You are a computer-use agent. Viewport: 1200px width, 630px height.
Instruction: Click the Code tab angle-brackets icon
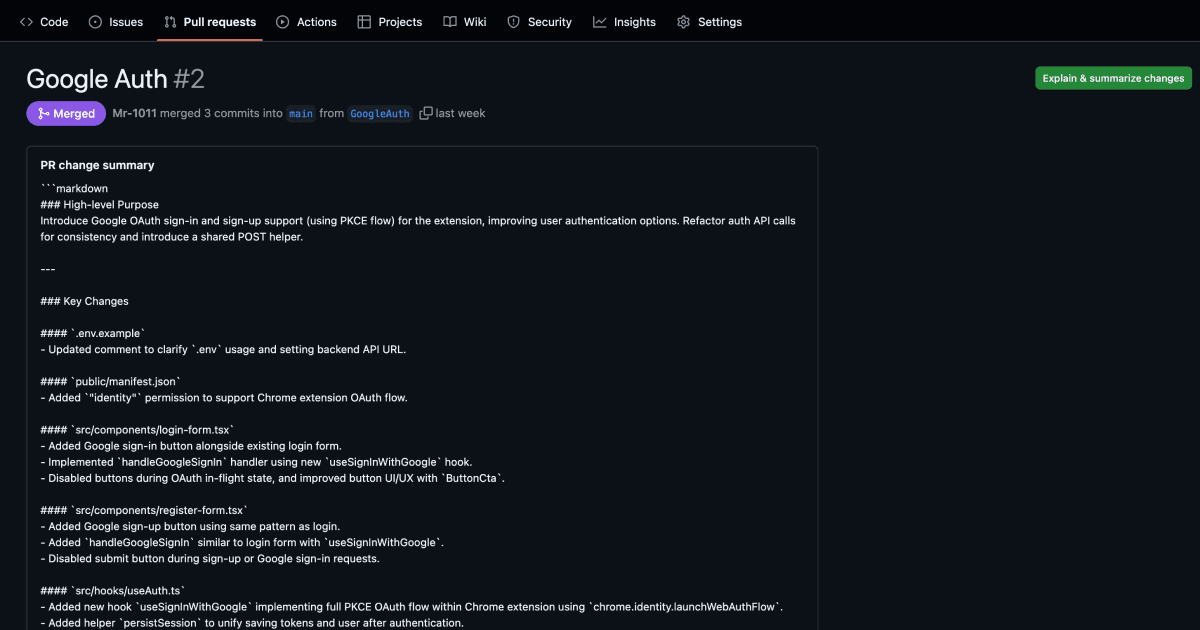click(26, 22)
